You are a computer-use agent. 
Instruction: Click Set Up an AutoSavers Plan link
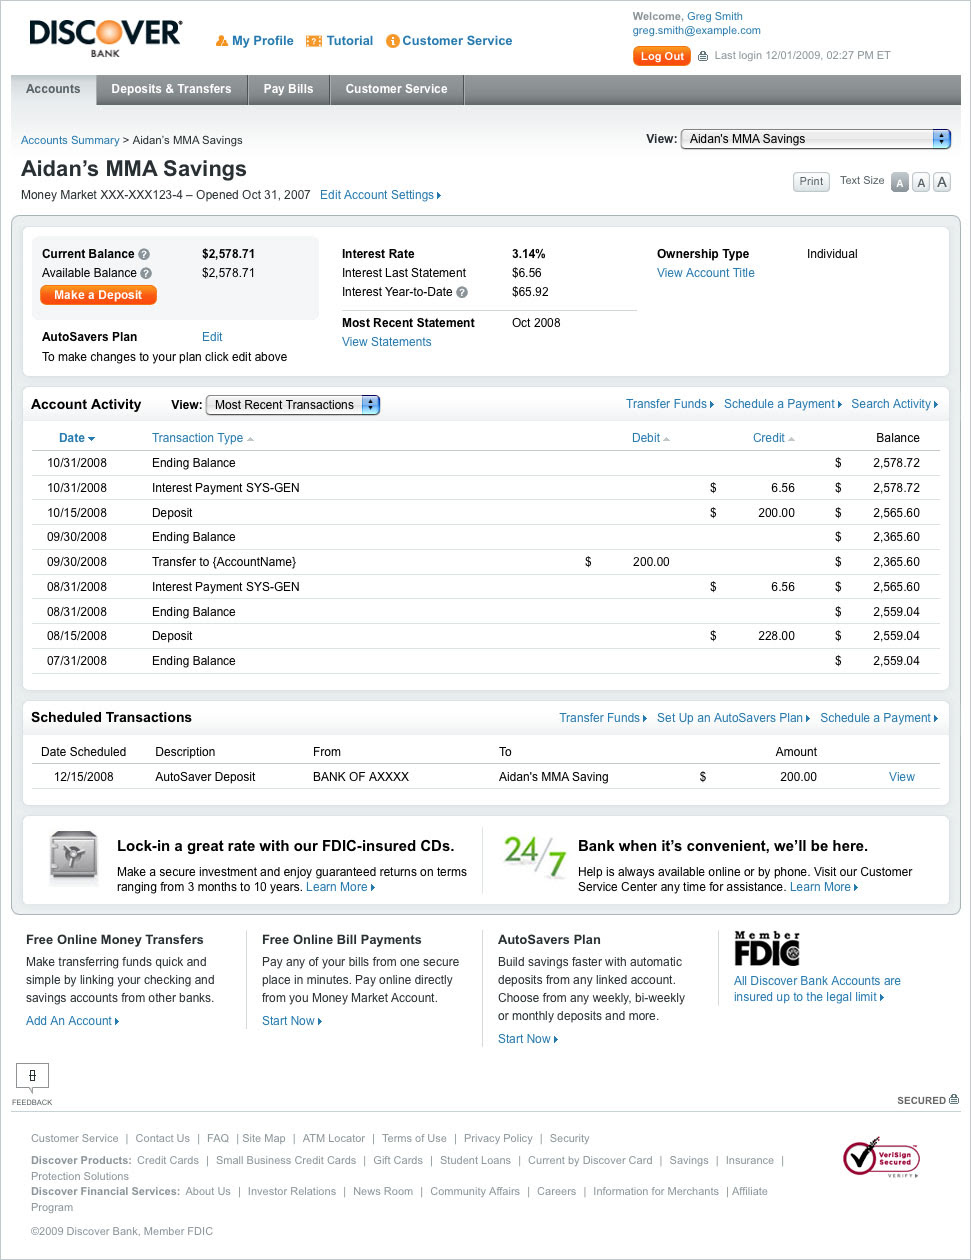tap(734, 718)
